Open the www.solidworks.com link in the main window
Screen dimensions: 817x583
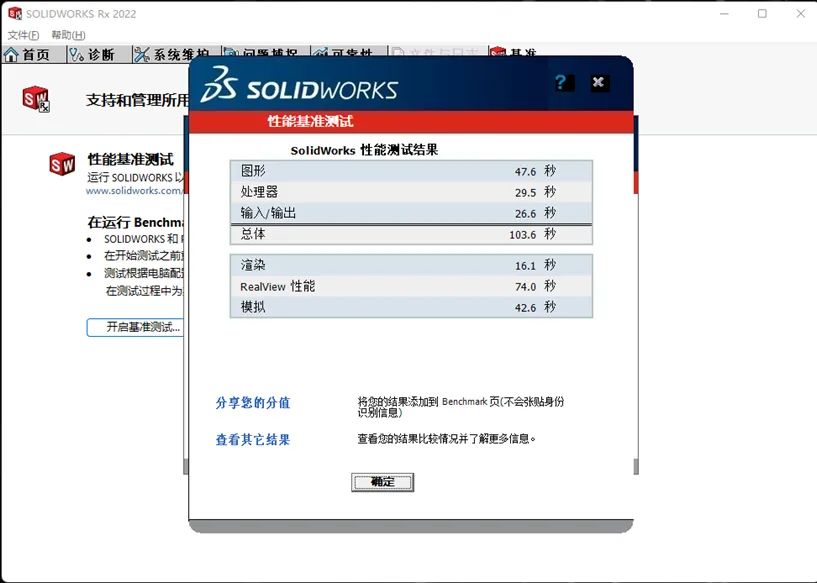click(134, 191)
